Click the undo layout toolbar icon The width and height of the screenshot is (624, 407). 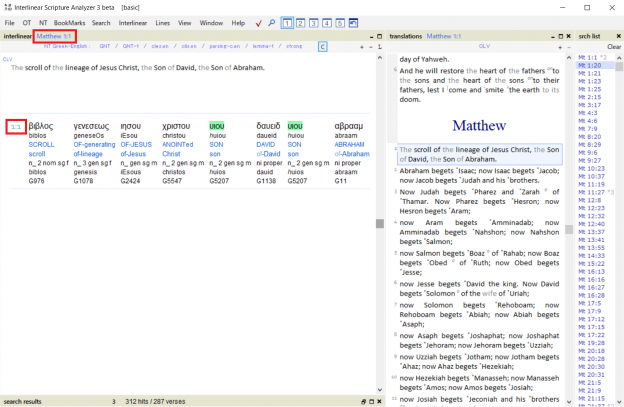click(x=353, y=23)
